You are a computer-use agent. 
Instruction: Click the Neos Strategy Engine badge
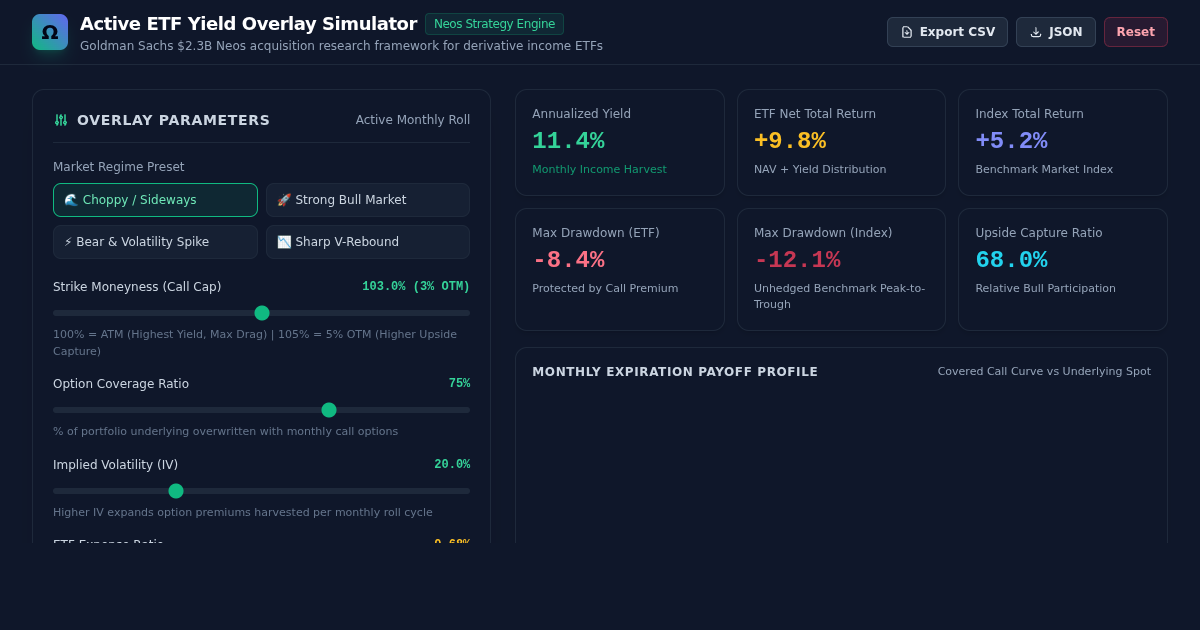[x=494, y=24]
